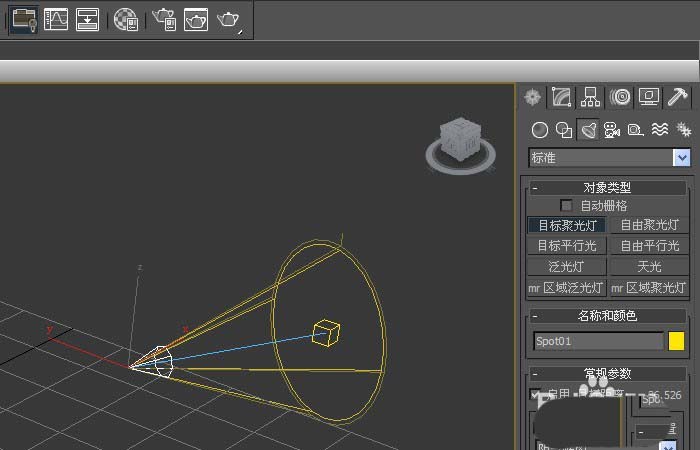The width and height of the screenshot is (700, 450).
Task: Click the mr 区域聚光灯 button
Action: pos(650,288)
